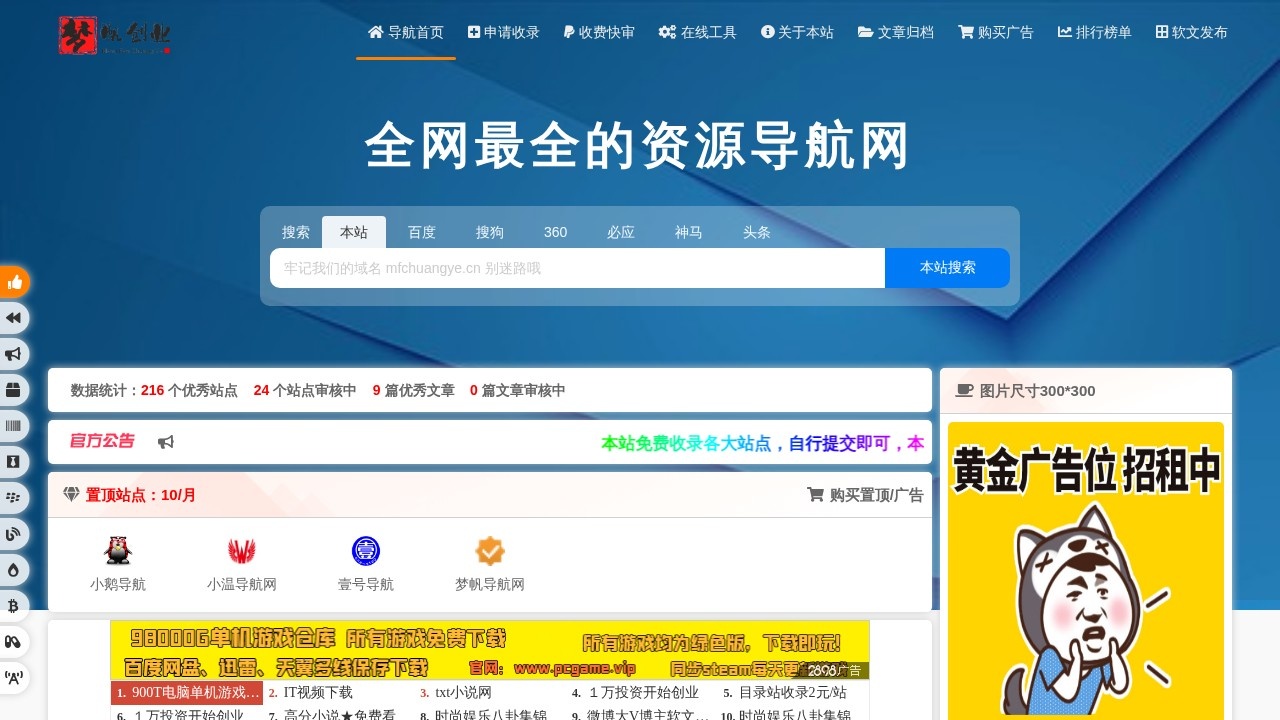Click the 壹号导航 blue circle icon
Image resolution: width=1280 pixels, height=720 pixels.
click(x=366, y=551)
